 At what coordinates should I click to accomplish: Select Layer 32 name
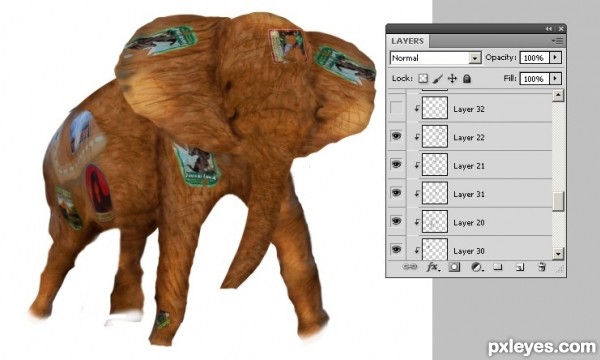[x=469, y=109]
